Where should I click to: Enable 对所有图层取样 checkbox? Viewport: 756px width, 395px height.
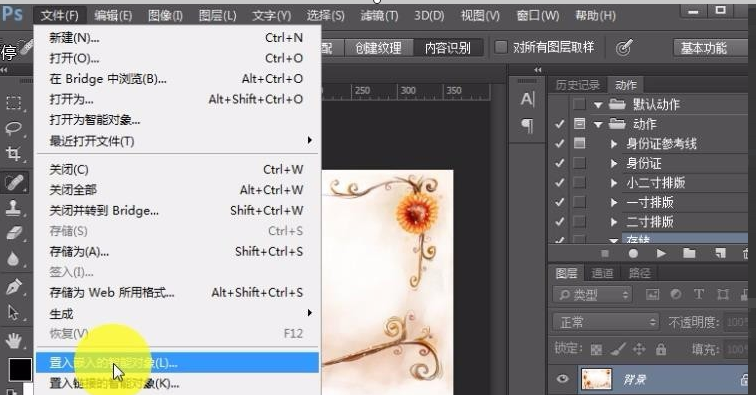501,47
